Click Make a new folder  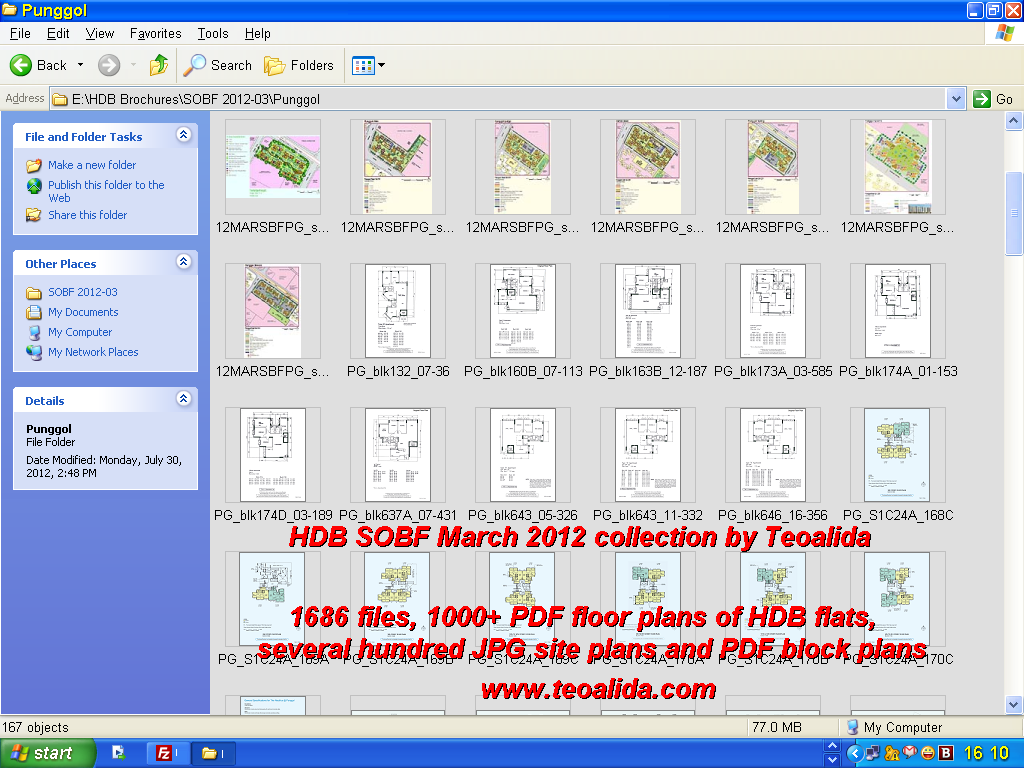[92, 165]
